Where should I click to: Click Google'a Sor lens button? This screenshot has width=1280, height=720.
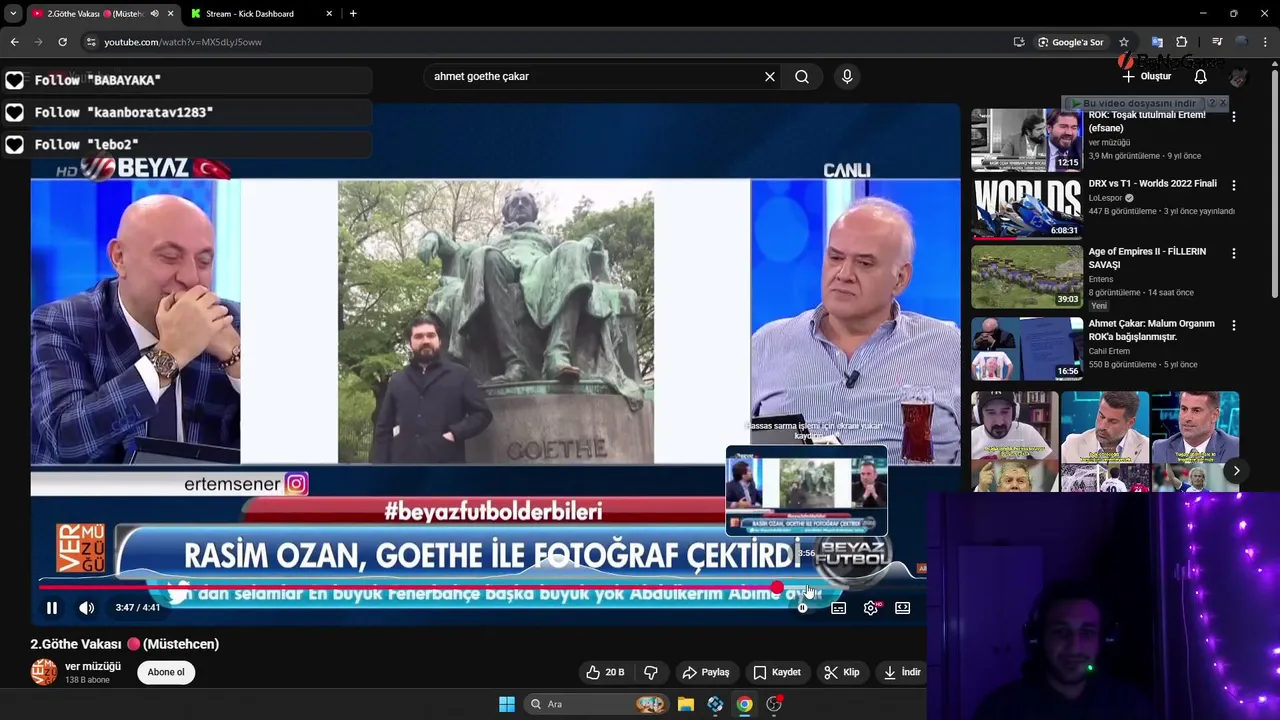[x=1071, y=42]
